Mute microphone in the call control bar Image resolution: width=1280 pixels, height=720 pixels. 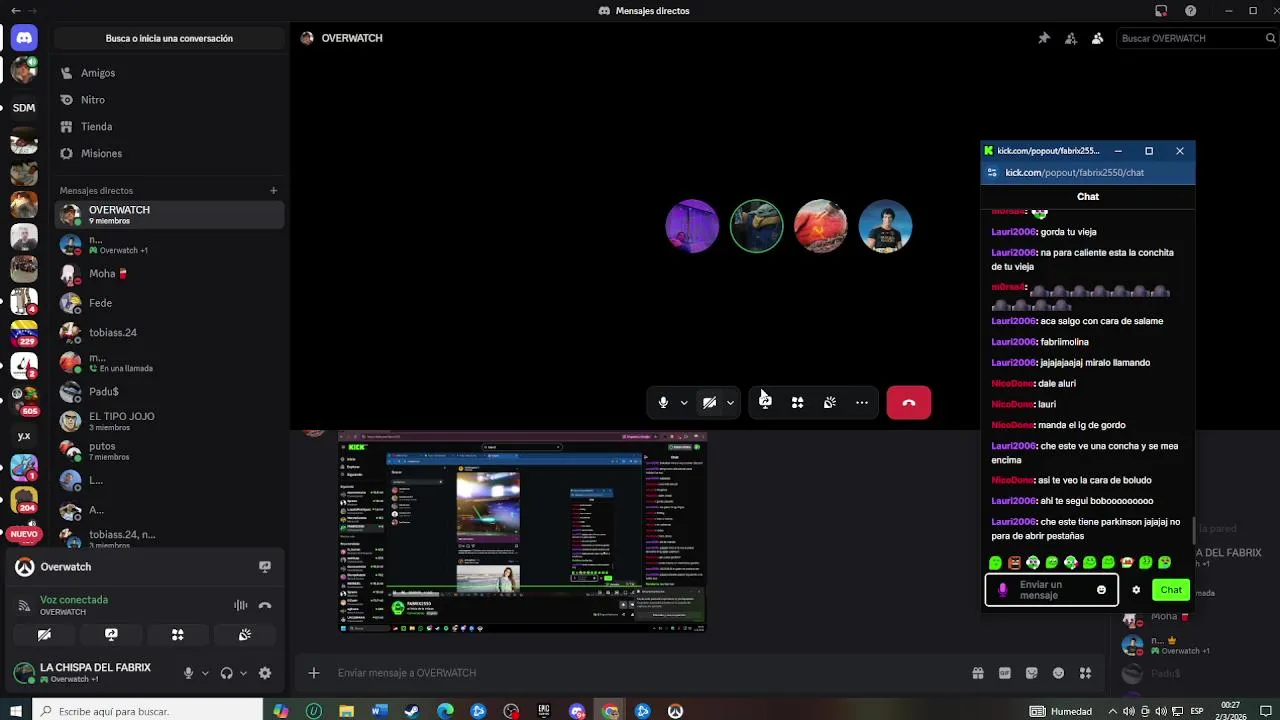pyautogui.click(x=663, y=402)
